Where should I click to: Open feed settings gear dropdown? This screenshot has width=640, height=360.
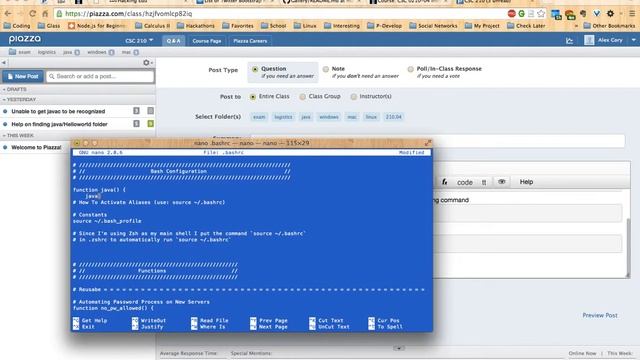click(148, 62)
